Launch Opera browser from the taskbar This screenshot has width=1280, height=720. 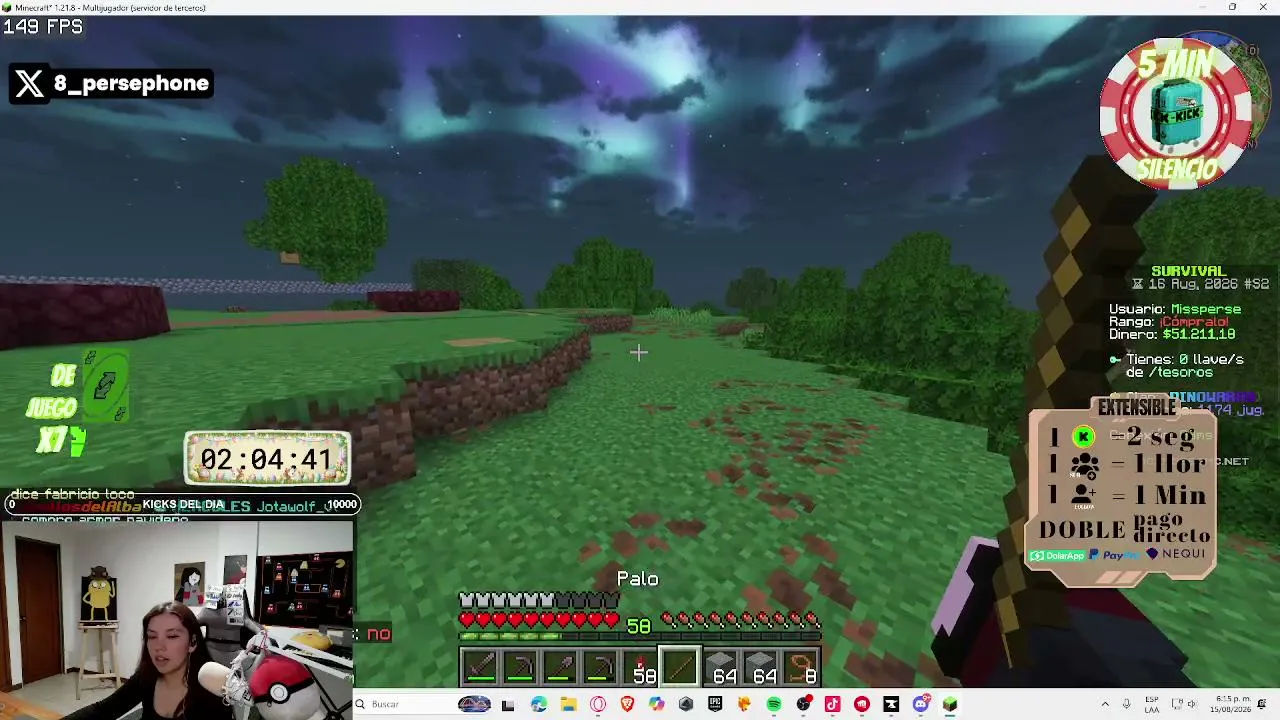pyautogui.click(x=598, y=704)
